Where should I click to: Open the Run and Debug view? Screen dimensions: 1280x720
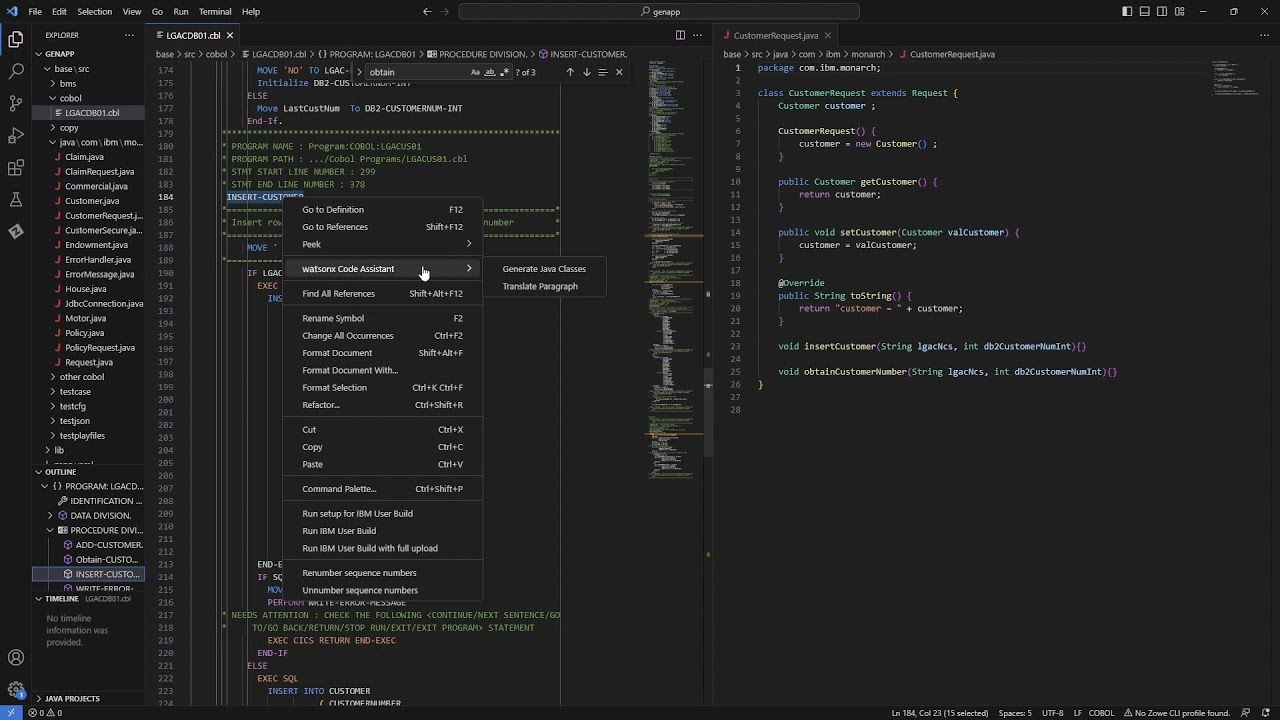(16, 135)
